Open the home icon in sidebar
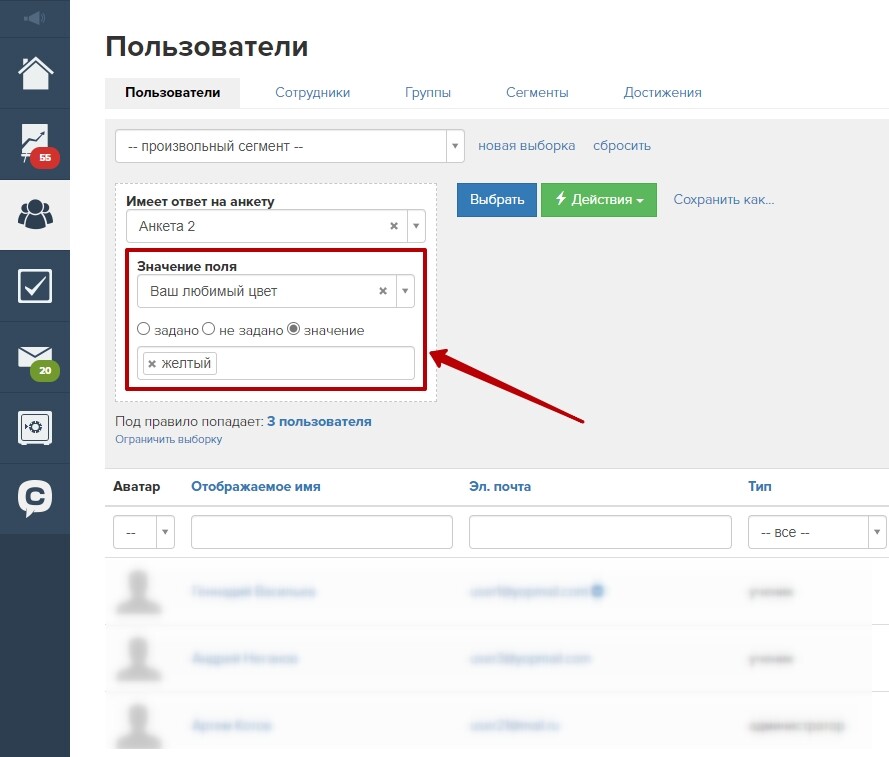 (35, 73)
